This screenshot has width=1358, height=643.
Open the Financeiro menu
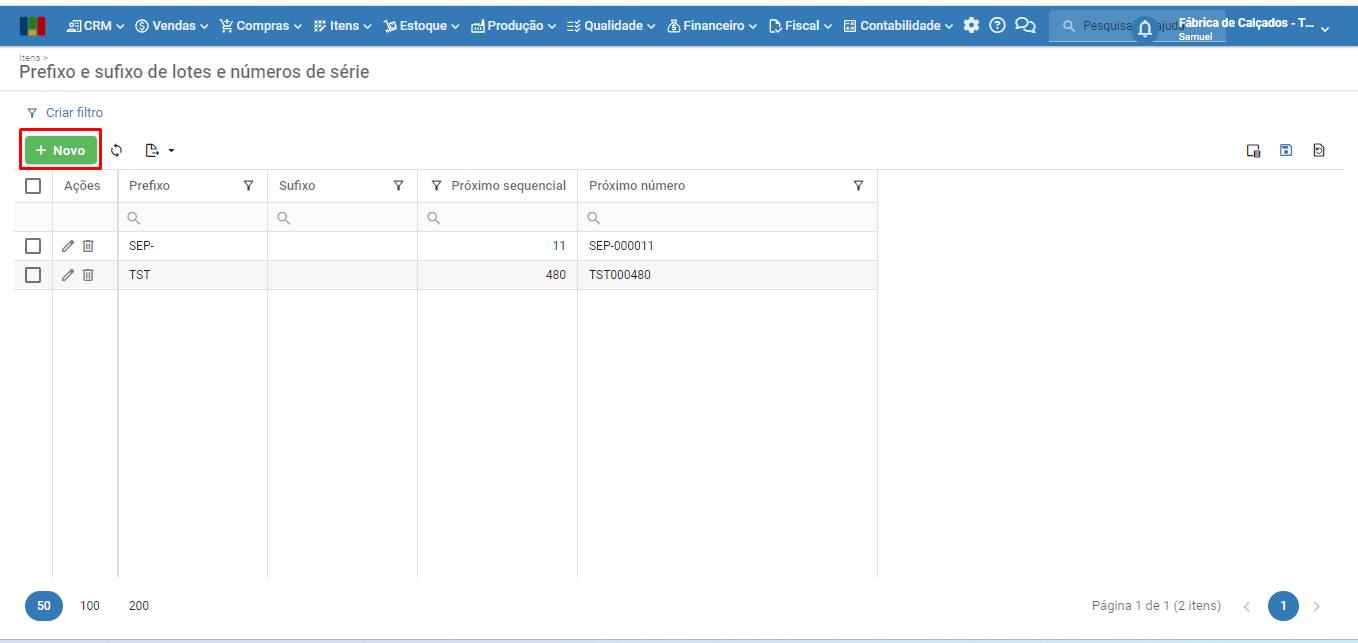point(711,26)
